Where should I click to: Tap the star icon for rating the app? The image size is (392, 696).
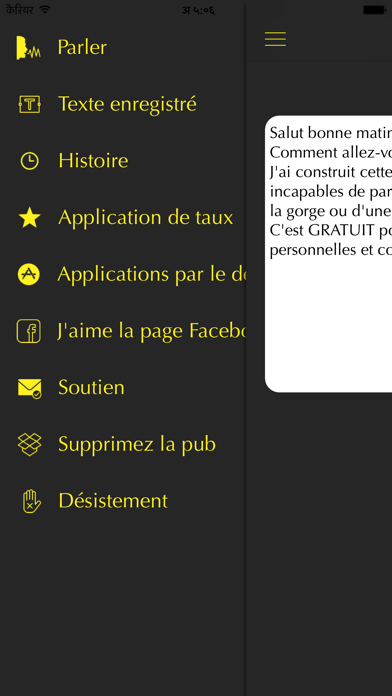click(30, 218)
